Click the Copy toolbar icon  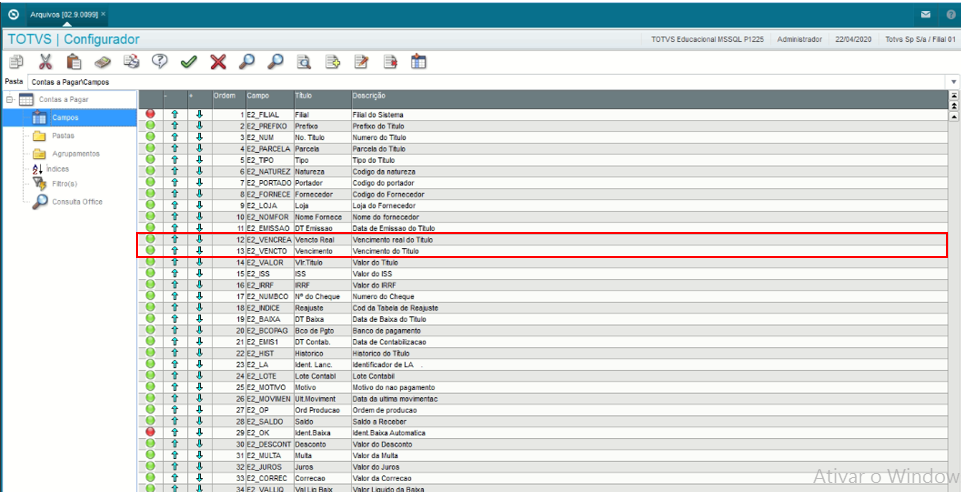[x=16, y=62]
